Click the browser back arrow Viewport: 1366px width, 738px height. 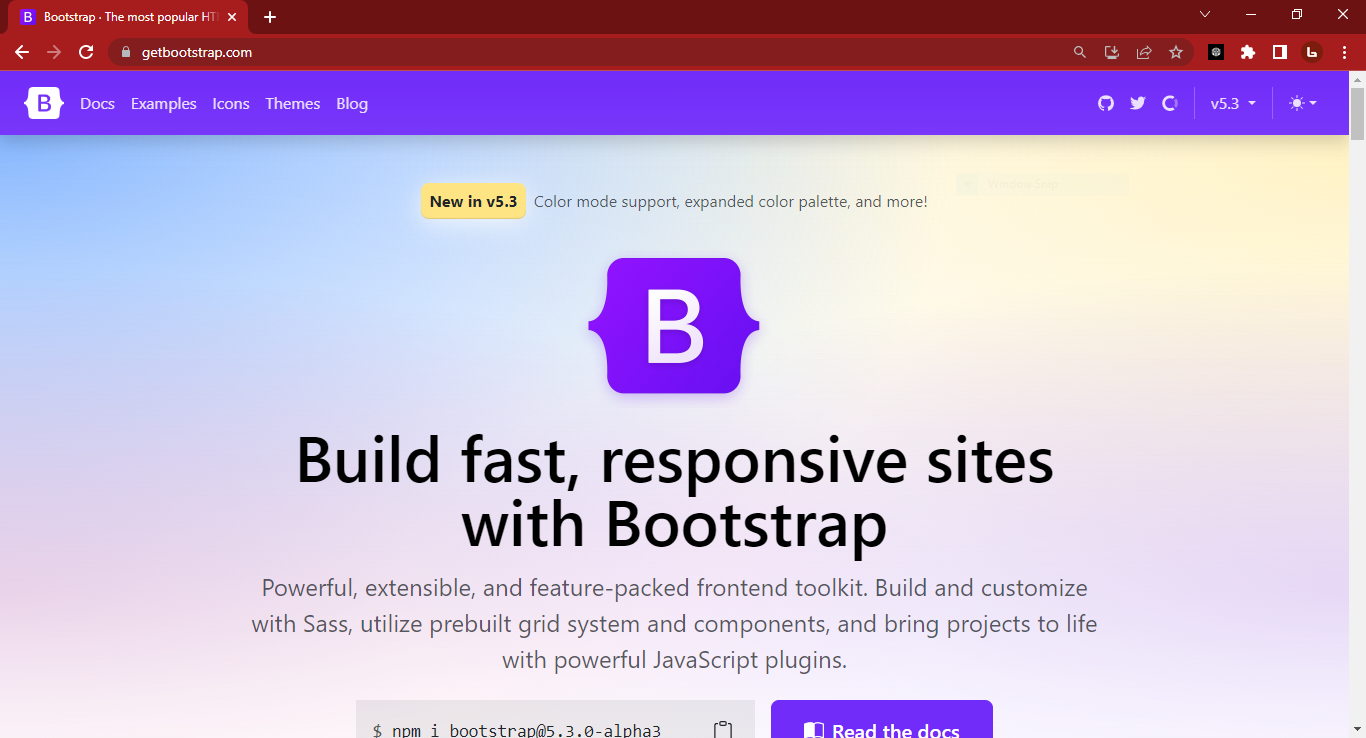click(22, 52)
